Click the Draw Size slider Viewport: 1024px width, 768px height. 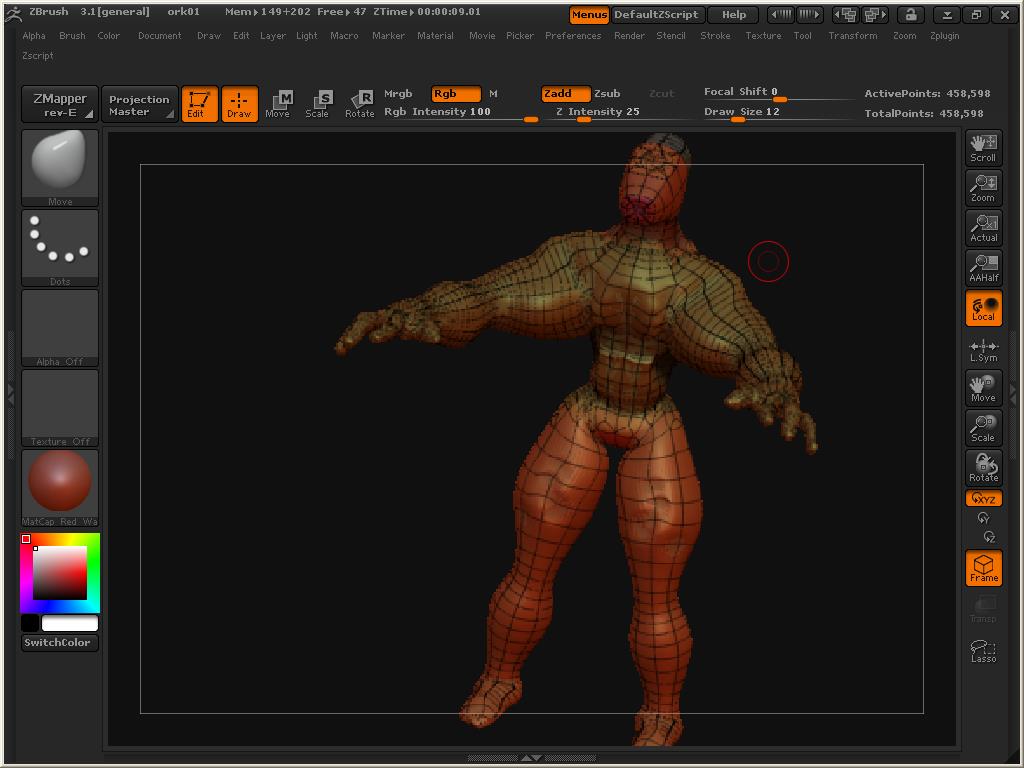click(778, 112)
